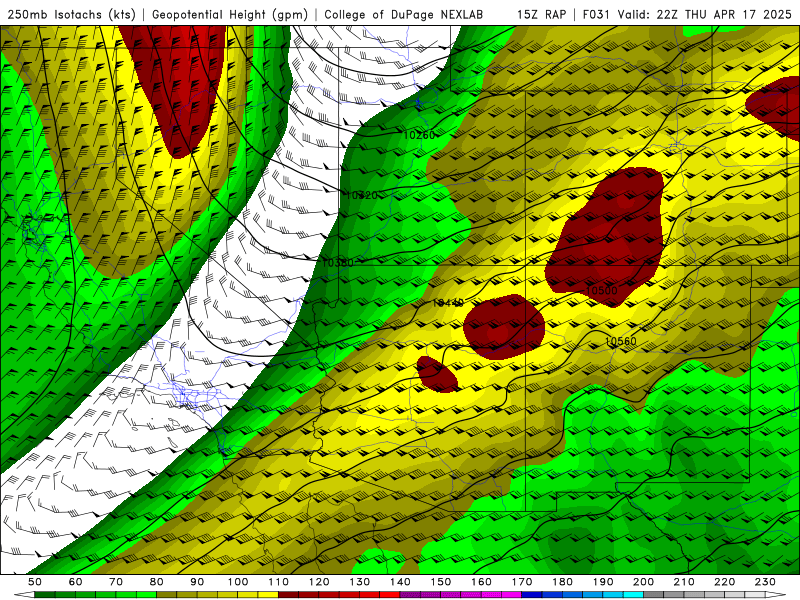Select the bright red swatch ending at 140
Viewport: 800px width, 600px height.
click(390, 594)
